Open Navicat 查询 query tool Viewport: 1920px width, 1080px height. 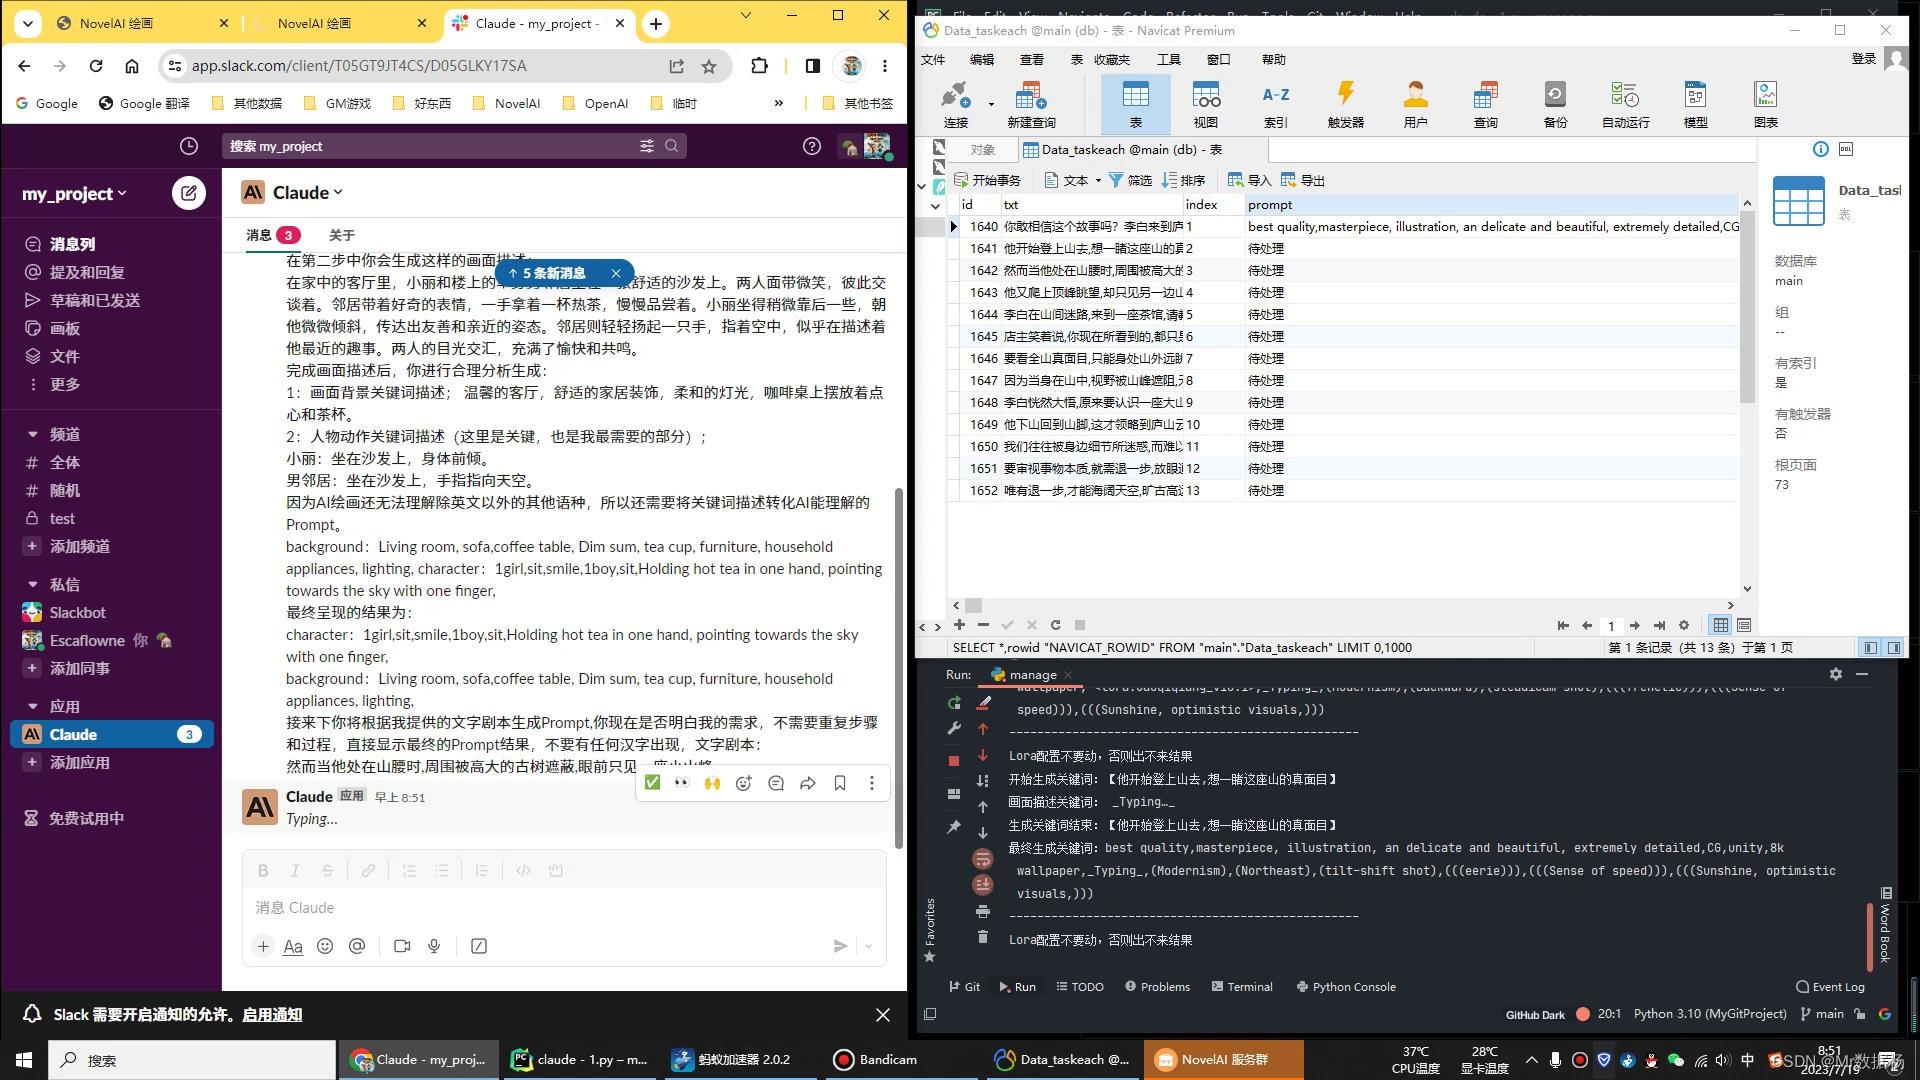point(1486,104)
